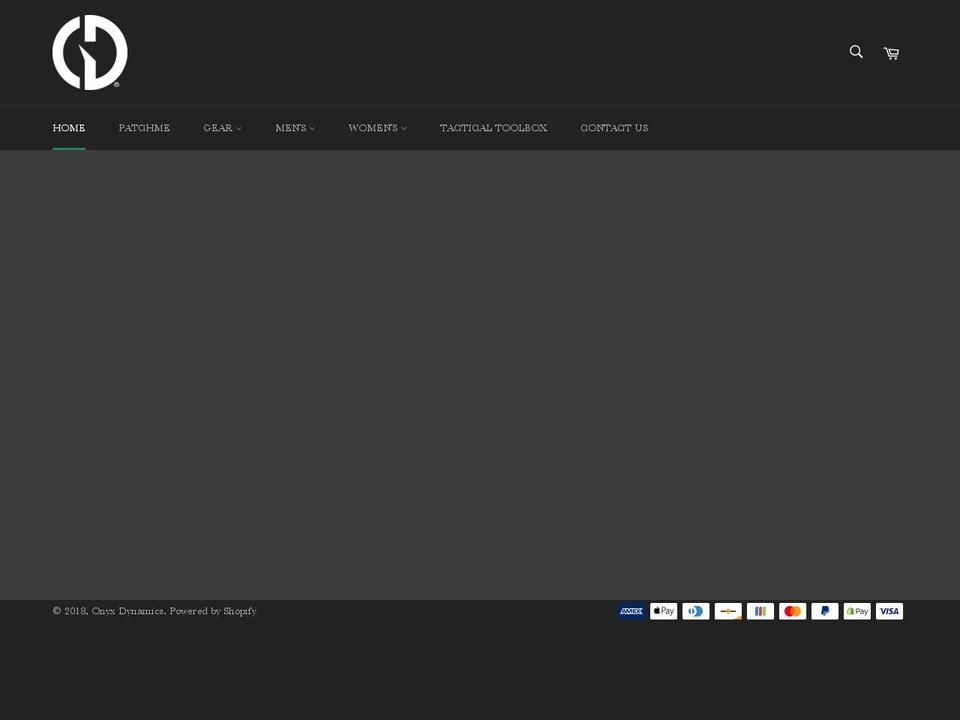The width and height of the screenshot is (960, 720).
Task: Click the Discover payment icon
Action: coord(728,611)
